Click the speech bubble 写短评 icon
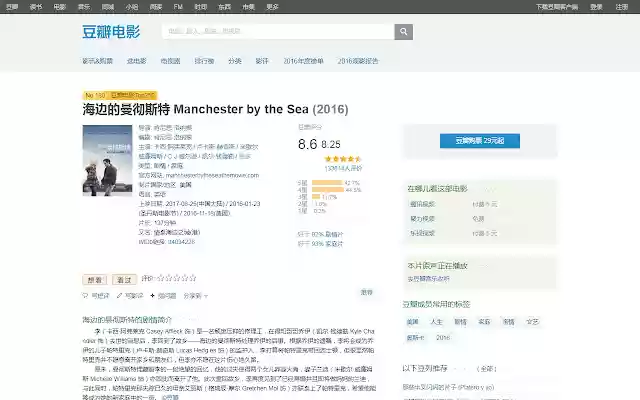640x400 pixels. click(x=85, y=296)
